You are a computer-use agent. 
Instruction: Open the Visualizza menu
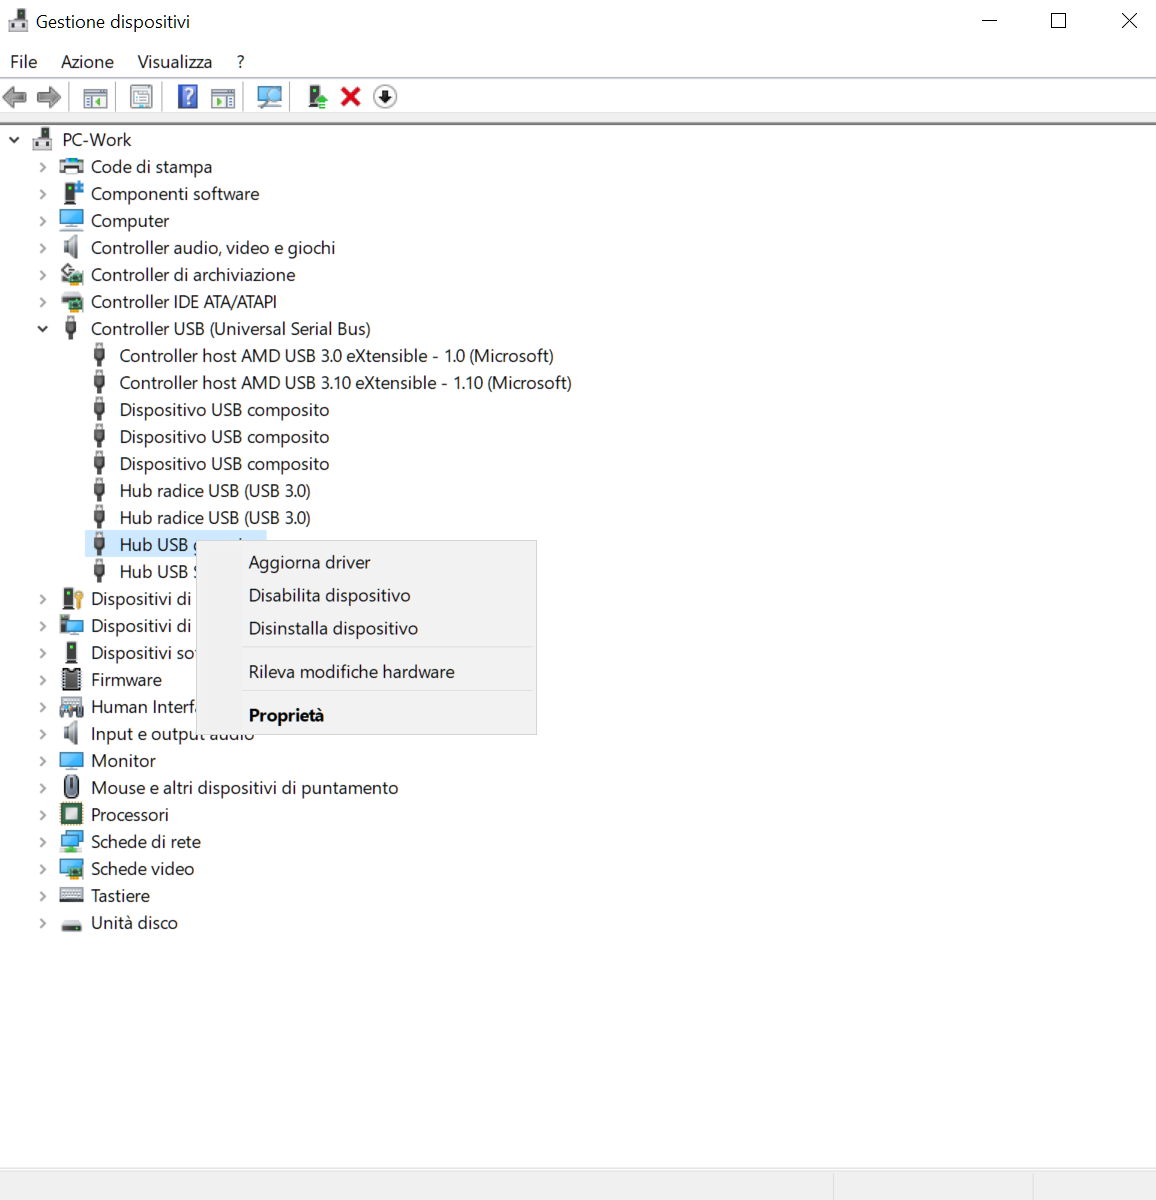coord(174,62)
